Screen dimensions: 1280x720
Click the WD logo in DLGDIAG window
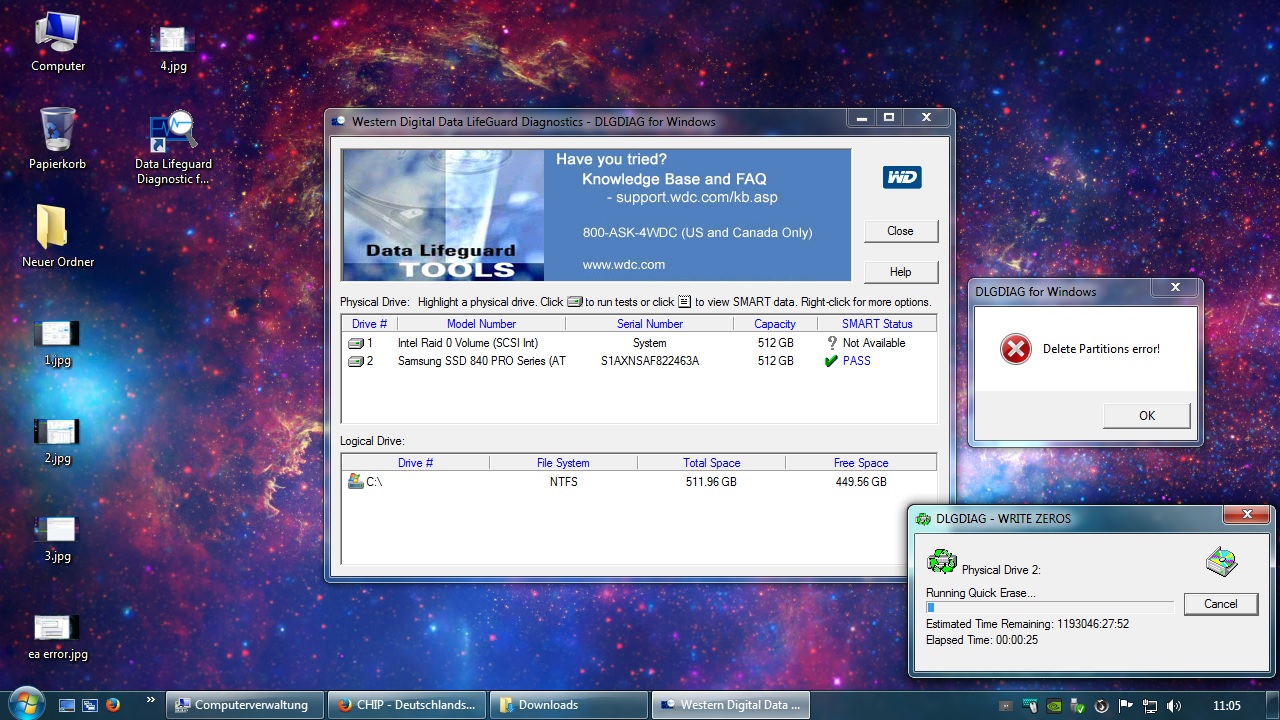[x=901, y=177]
